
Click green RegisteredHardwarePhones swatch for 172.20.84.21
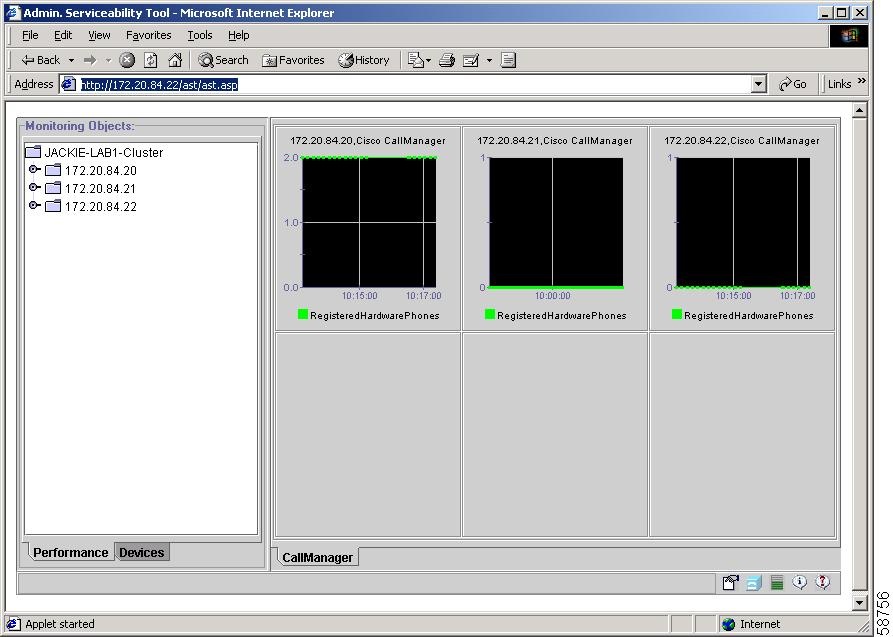[490, 314]
